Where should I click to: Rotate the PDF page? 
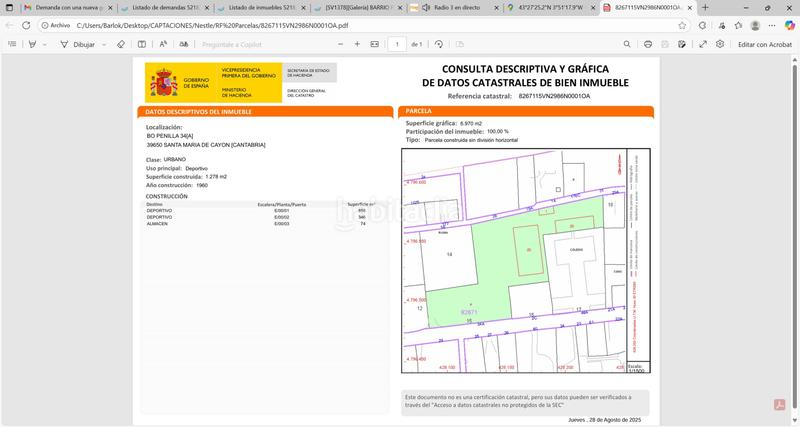click(437, 44)
